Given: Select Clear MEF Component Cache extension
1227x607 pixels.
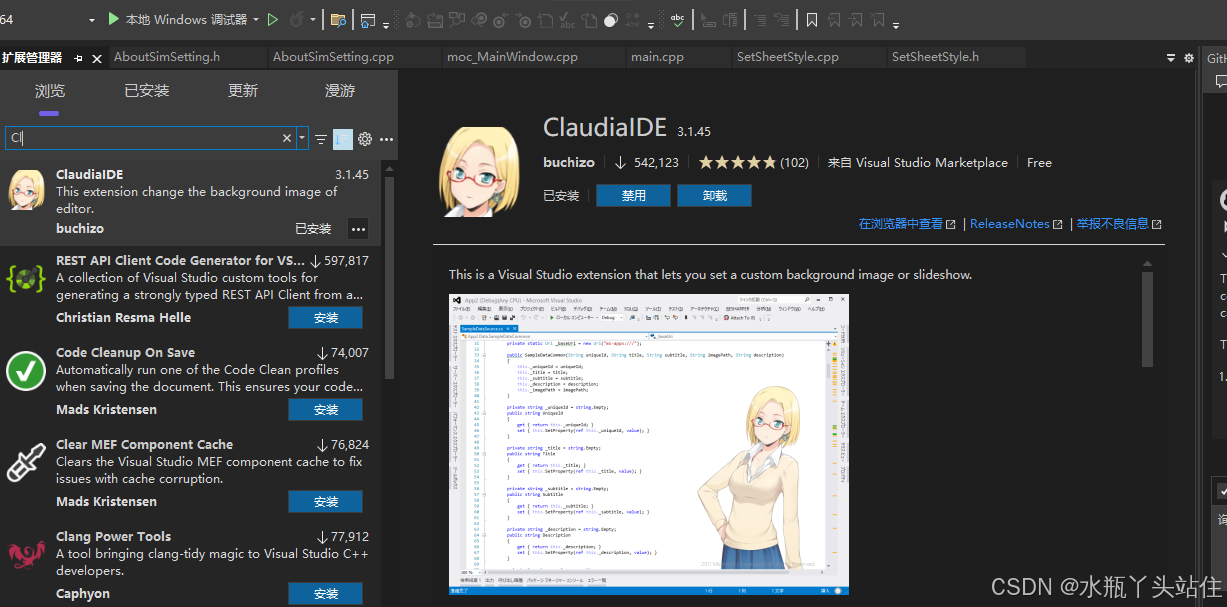Looking at the screenshot, I should pos(190,475).
